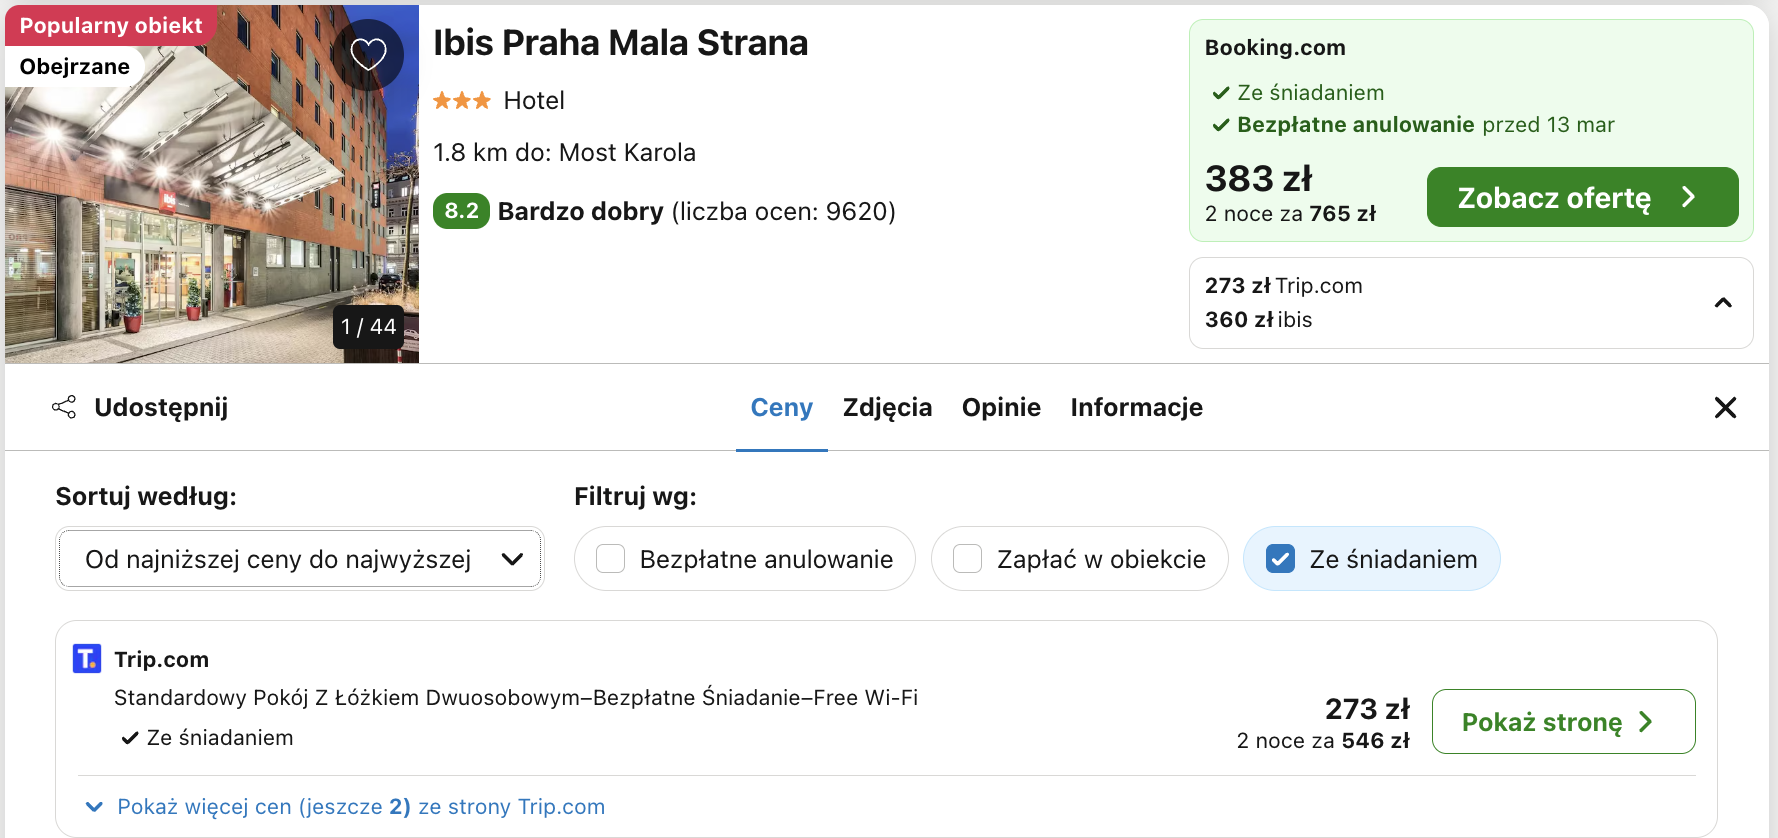This screenshot has height=838, width=1778.
Task: Collapse the Trip.com and ibis price list
Action: (x=1723, y=303)
